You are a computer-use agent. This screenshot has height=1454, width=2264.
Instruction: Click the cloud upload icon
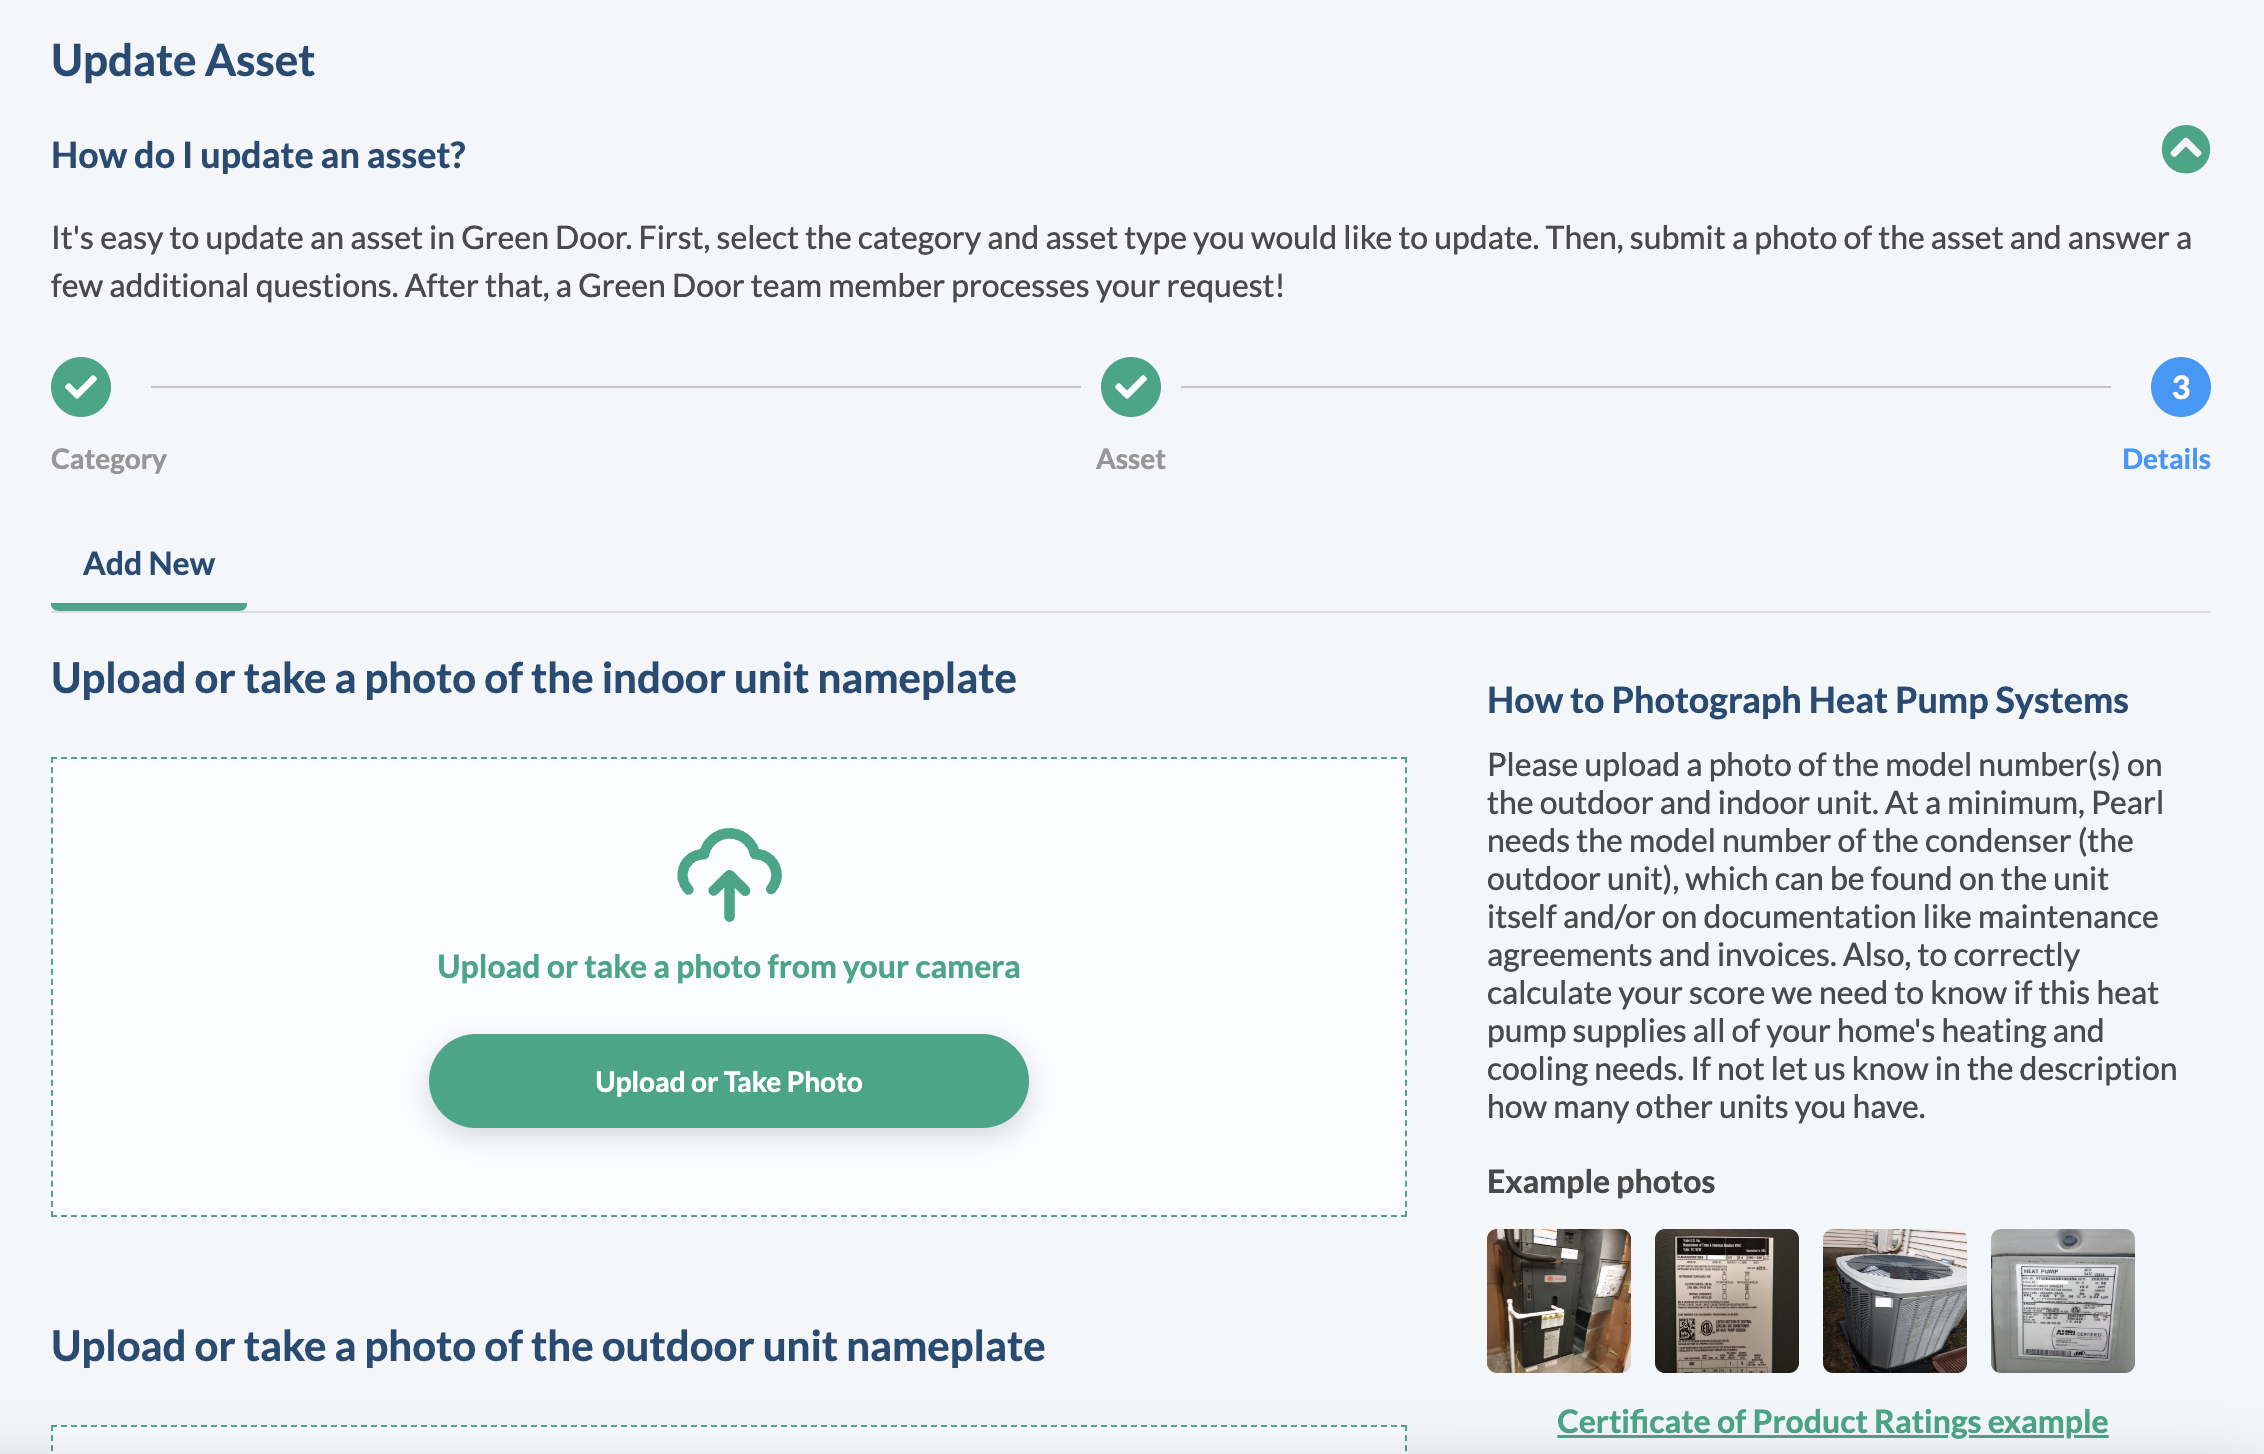(728, 875)
